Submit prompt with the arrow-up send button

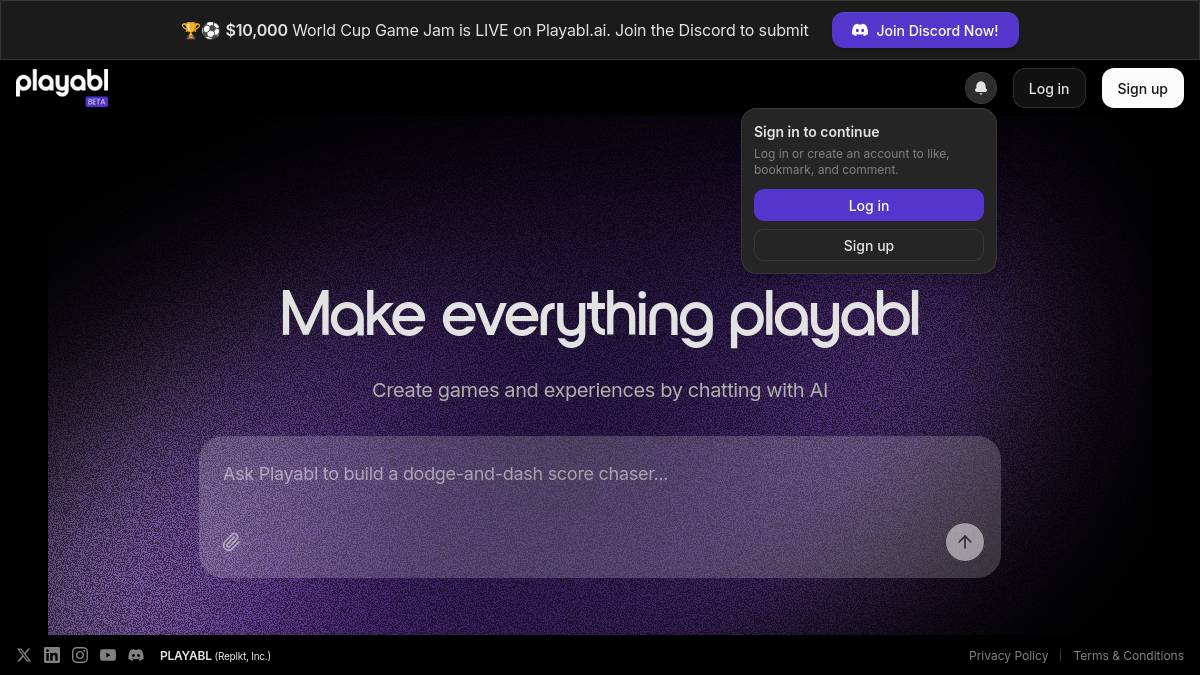click(965, 542)
